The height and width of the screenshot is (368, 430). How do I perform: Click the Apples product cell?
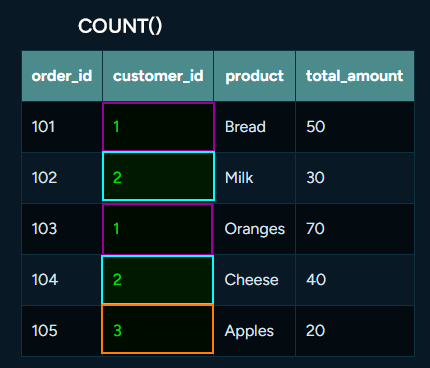(255, 331)
